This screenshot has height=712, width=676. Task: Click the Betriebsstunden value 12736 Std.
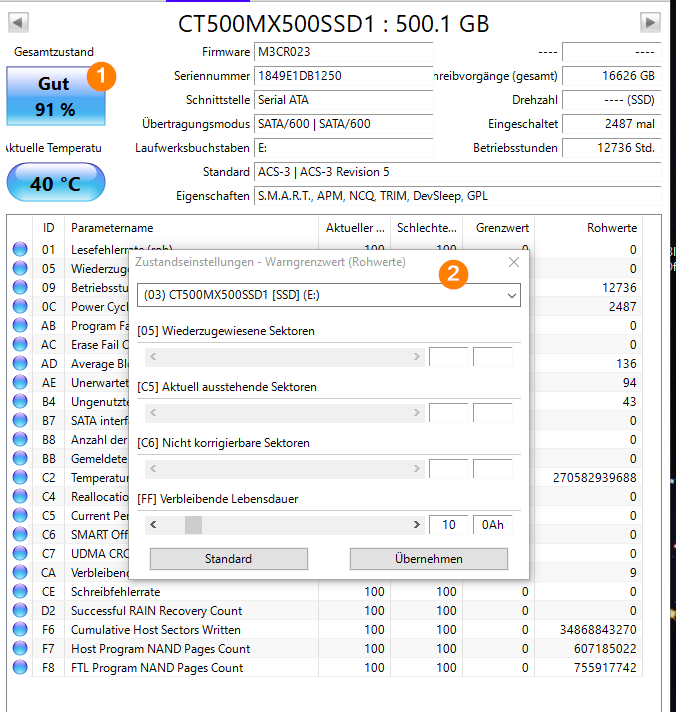click(612, 148)
